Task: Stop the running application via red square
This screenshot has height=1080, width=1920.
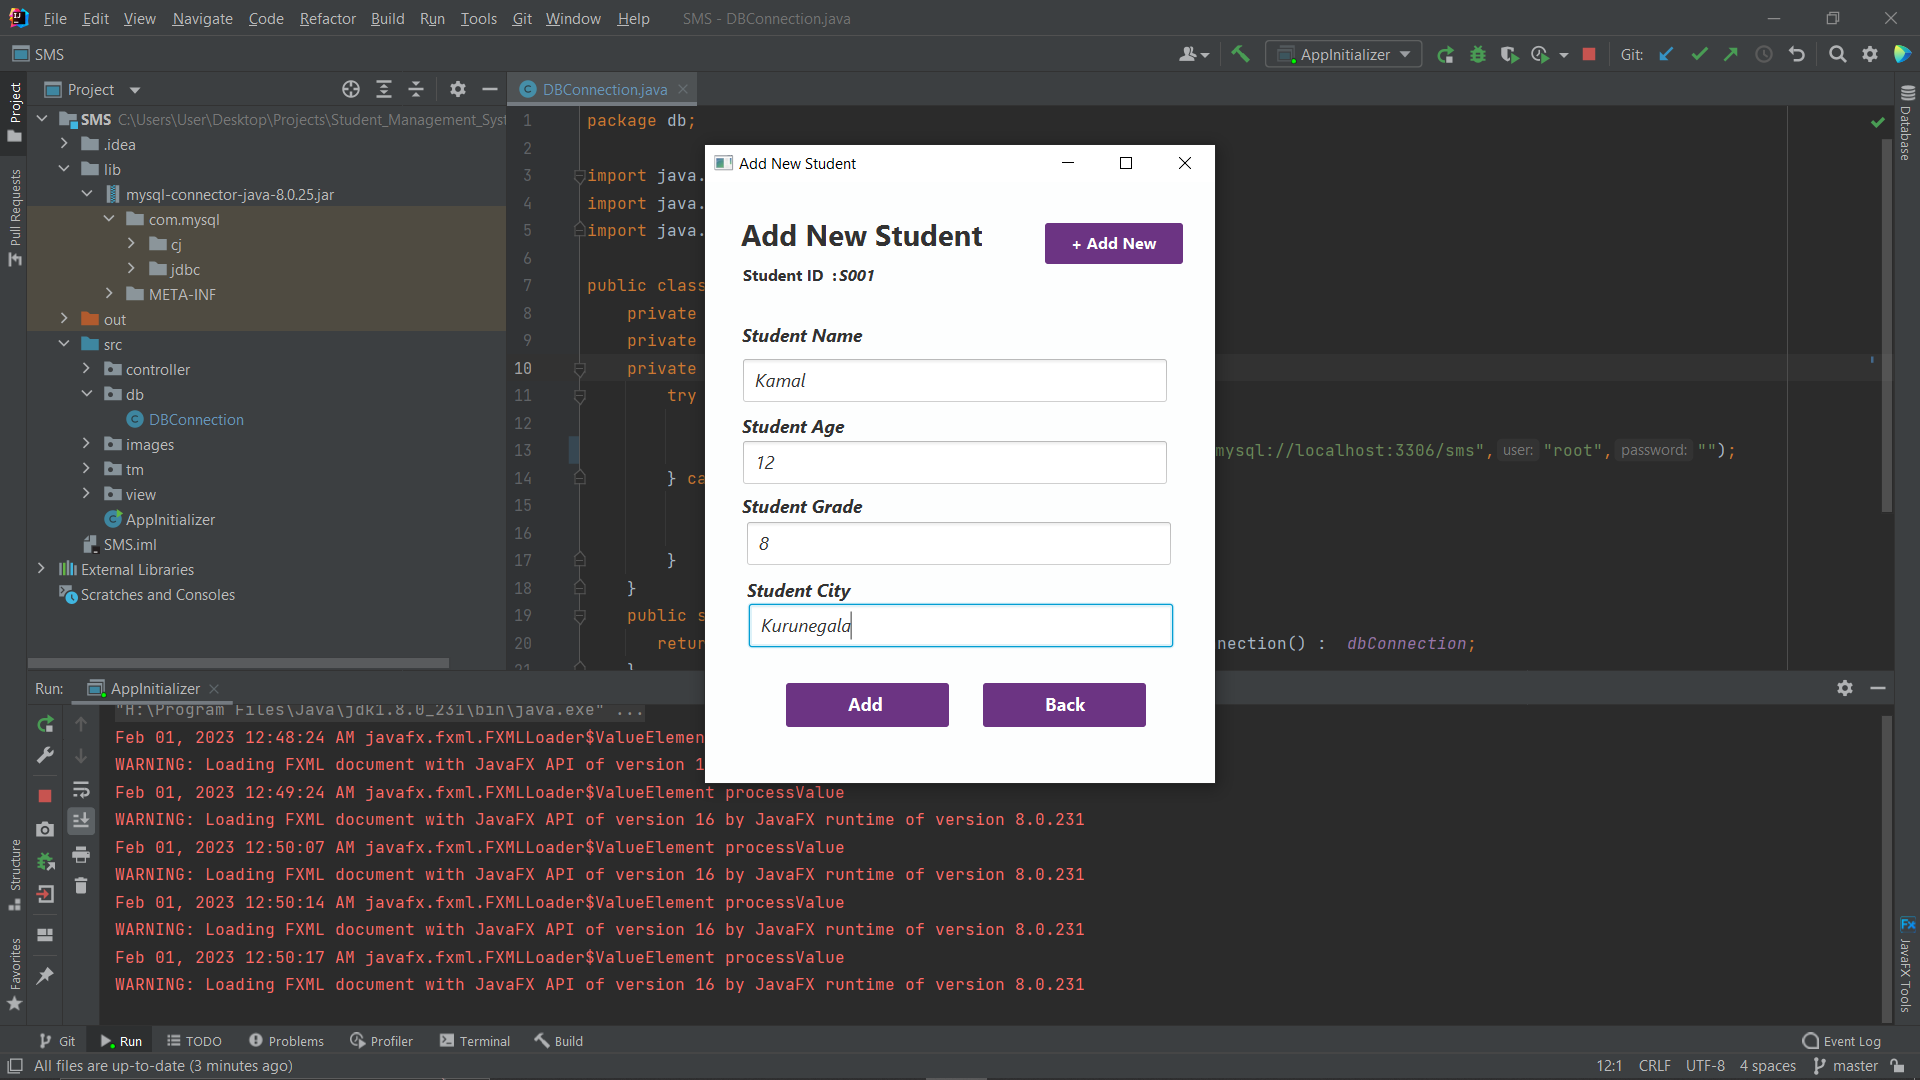Action: pyautogui.click(x=1588, y=54)
